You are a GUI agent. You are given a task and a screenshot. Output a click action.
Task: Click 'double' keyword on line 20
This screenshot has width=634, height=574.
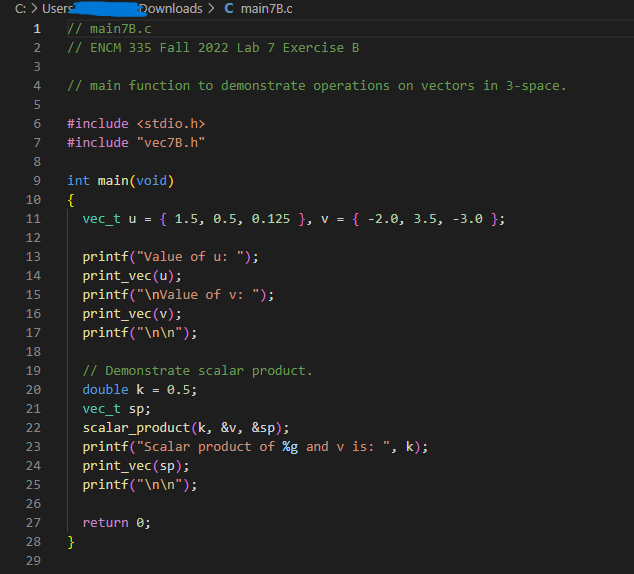coord(106,390)
